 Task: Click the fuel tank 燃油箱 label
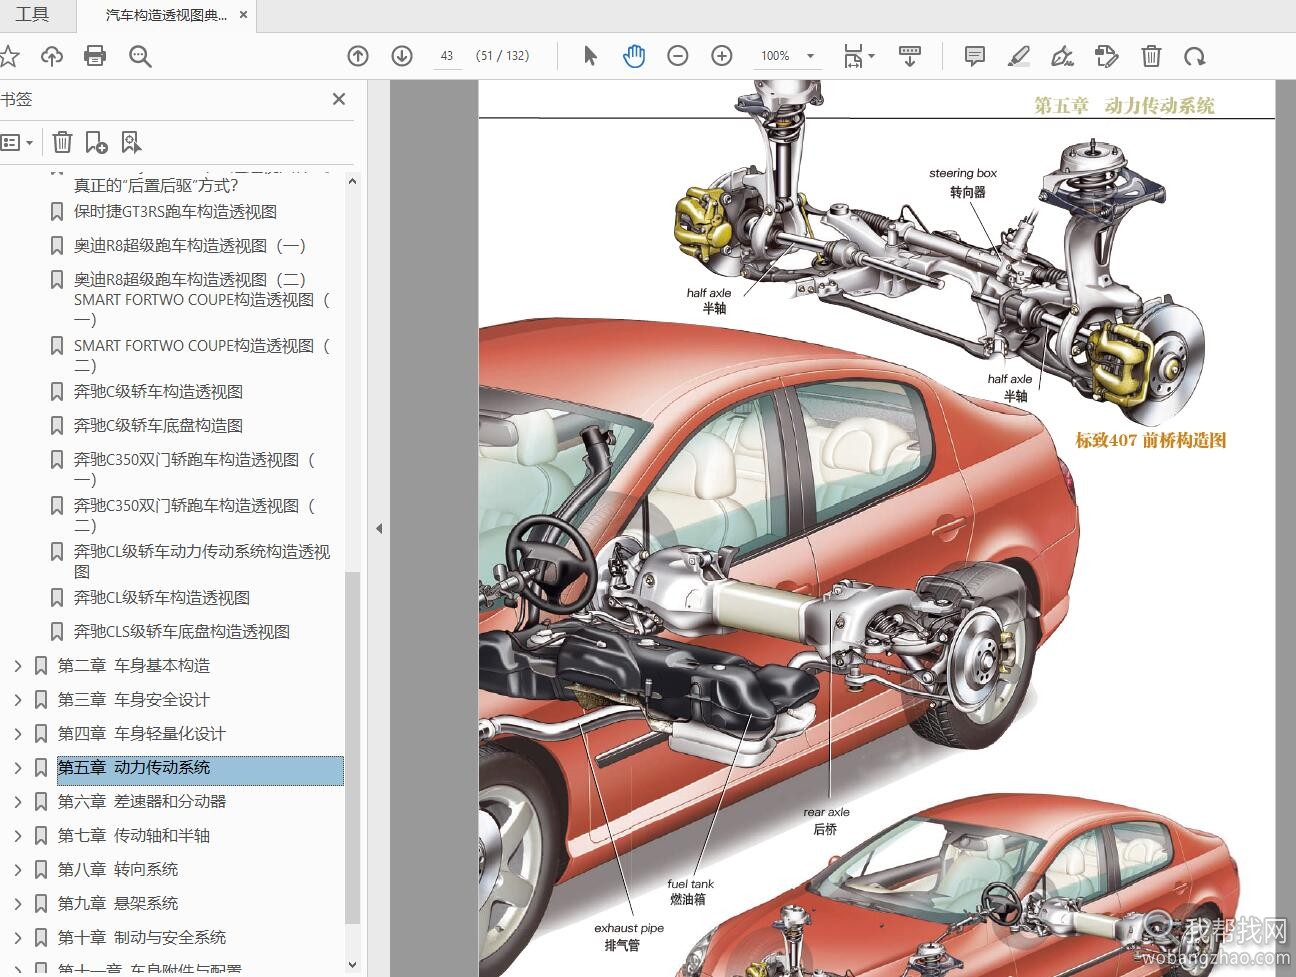(x=690, y=892)
